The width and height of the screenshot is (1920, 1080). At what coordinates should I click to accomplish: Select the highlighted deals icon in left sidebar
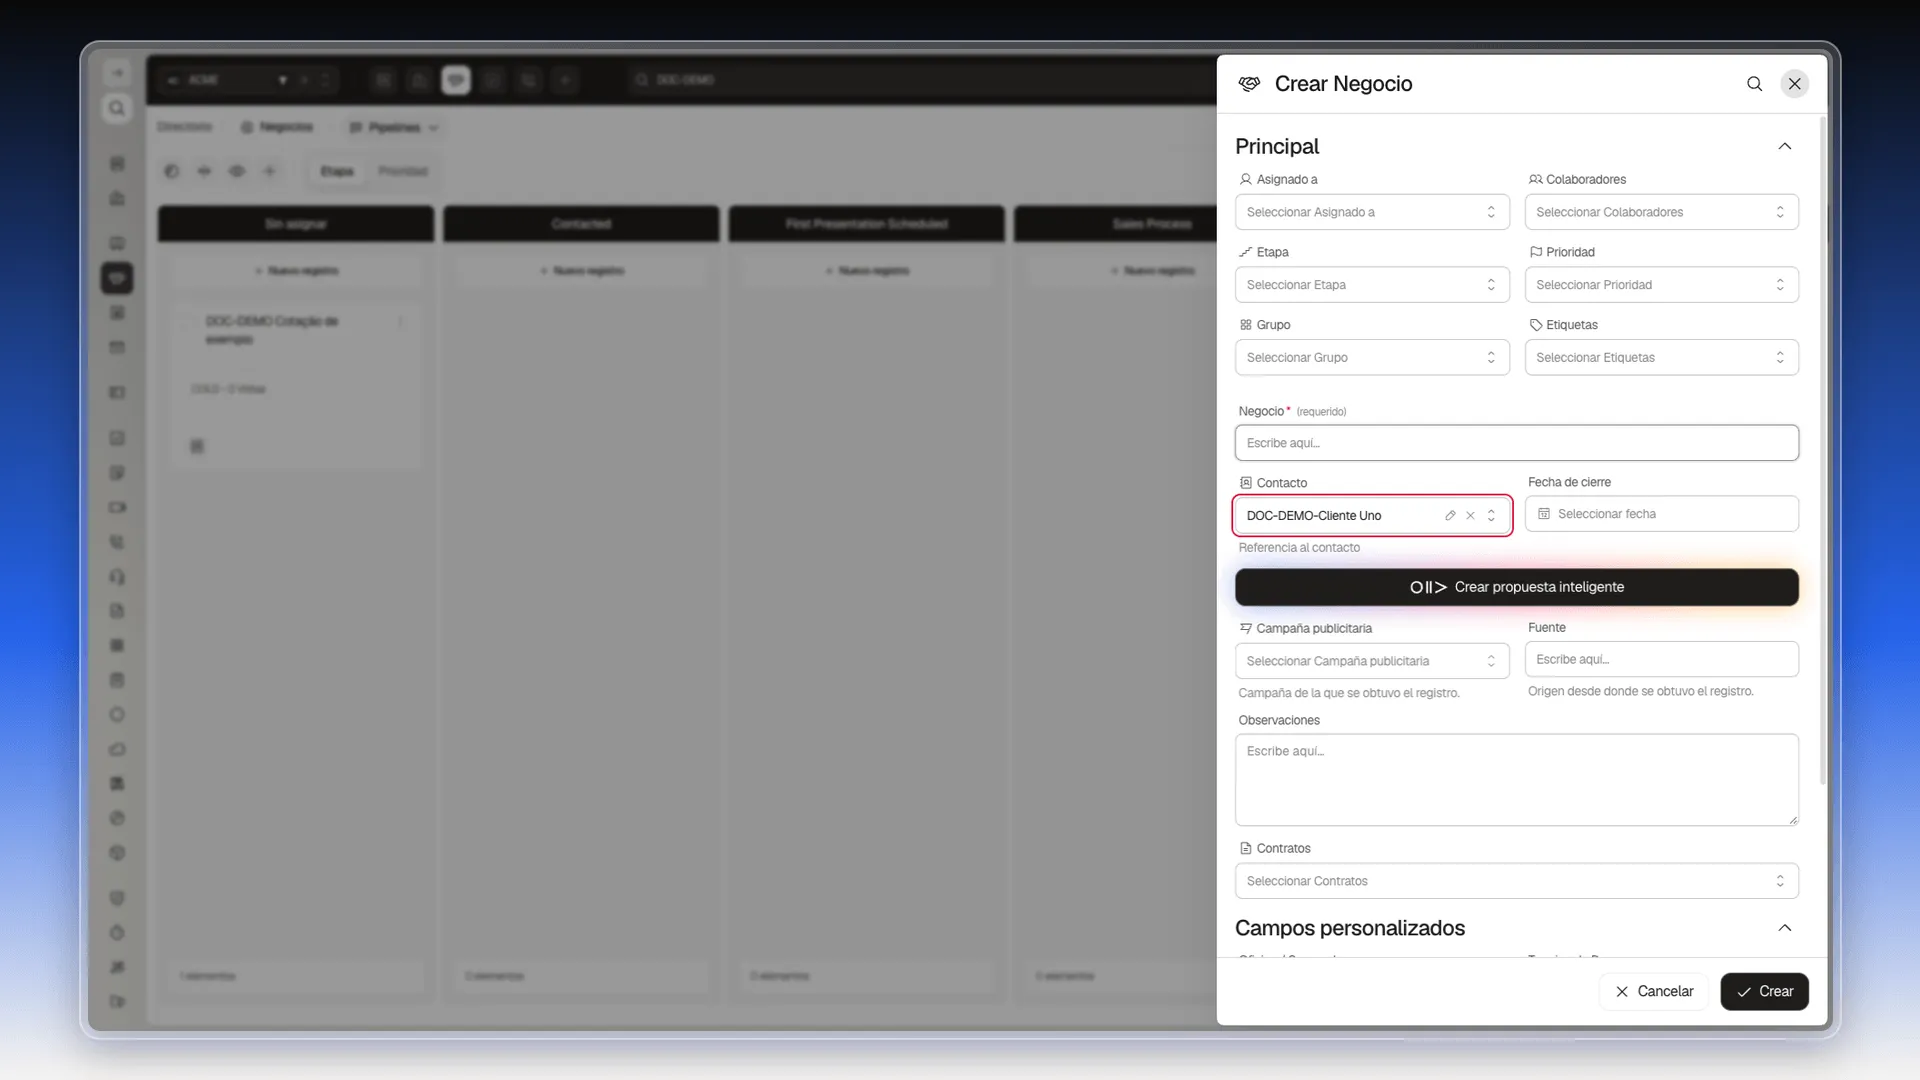pos(117,278)
